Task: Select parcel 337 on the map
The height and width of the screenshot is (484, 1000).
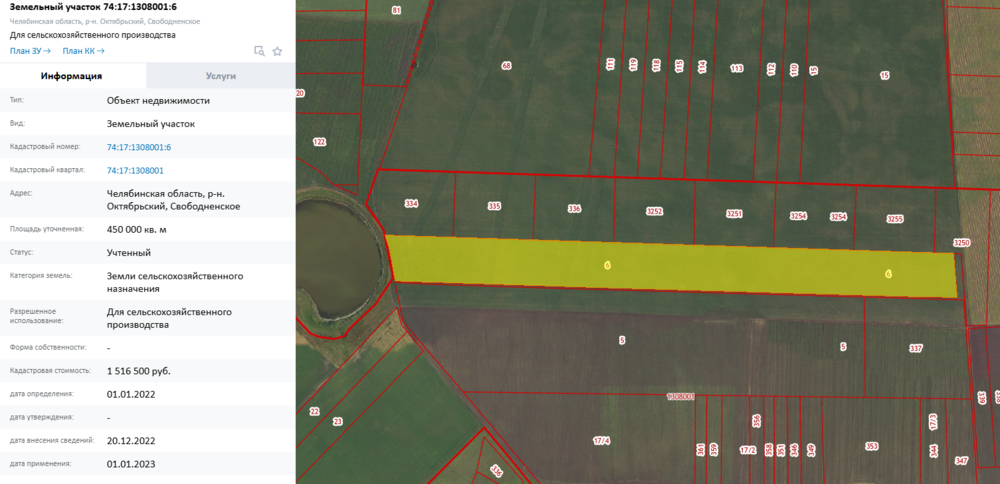Action: (916, 349)
